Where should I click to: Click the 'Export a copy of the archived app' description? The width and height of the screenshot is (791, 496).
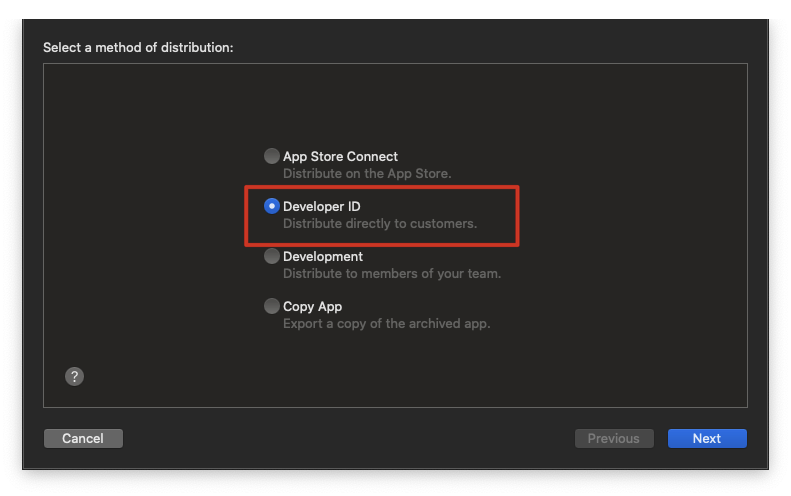(386, 323)
